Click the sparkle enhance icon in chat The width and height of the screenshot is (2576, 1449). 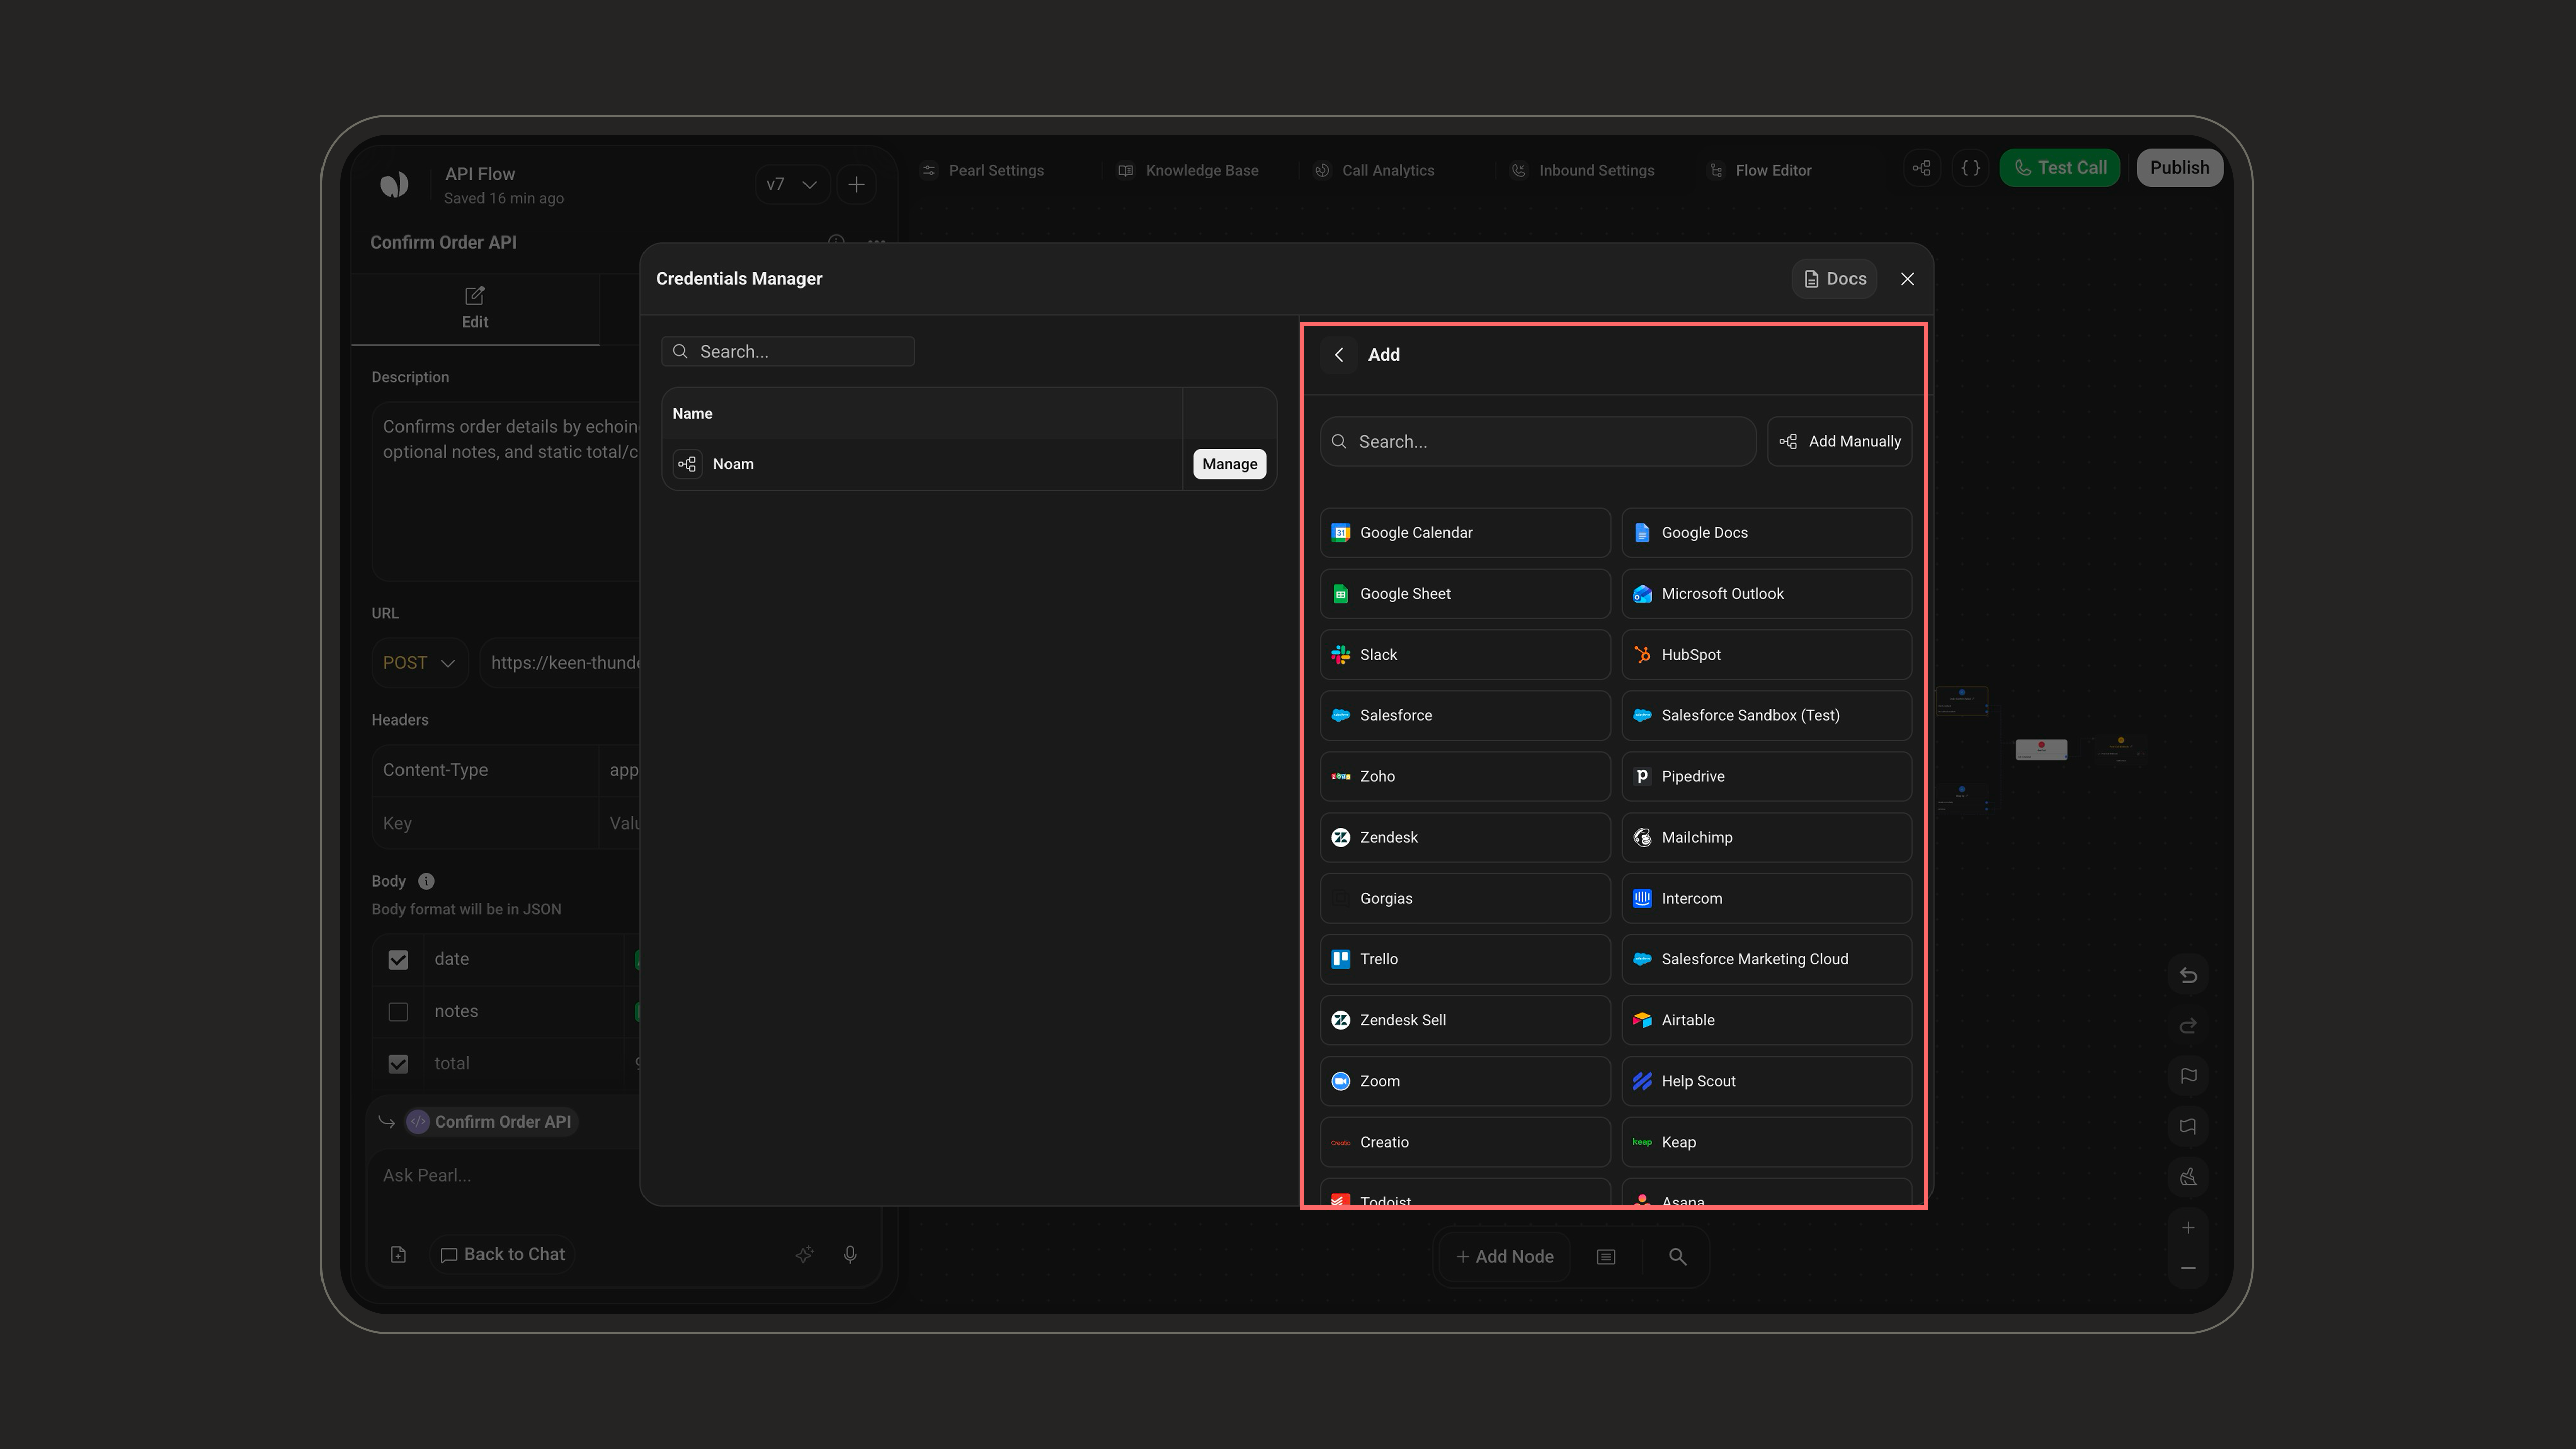[x=804, y=1255]
